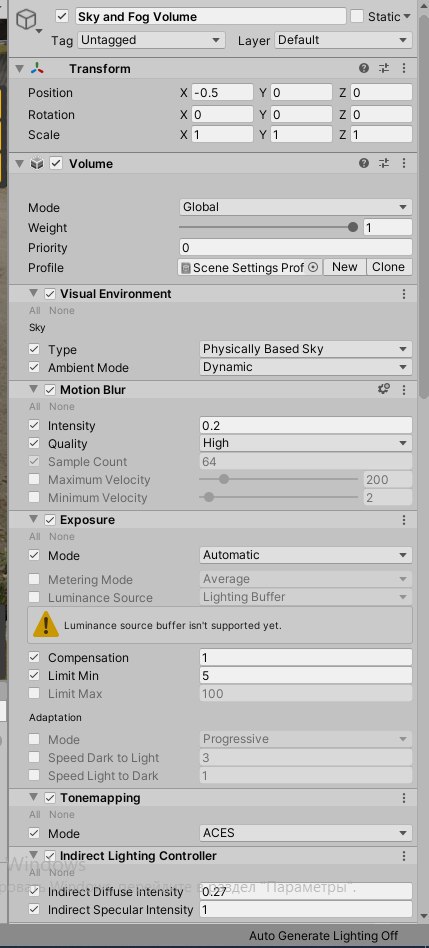Open Transform component help reference
This screenshot has height=948, width=429.
(x=364, y=68)
